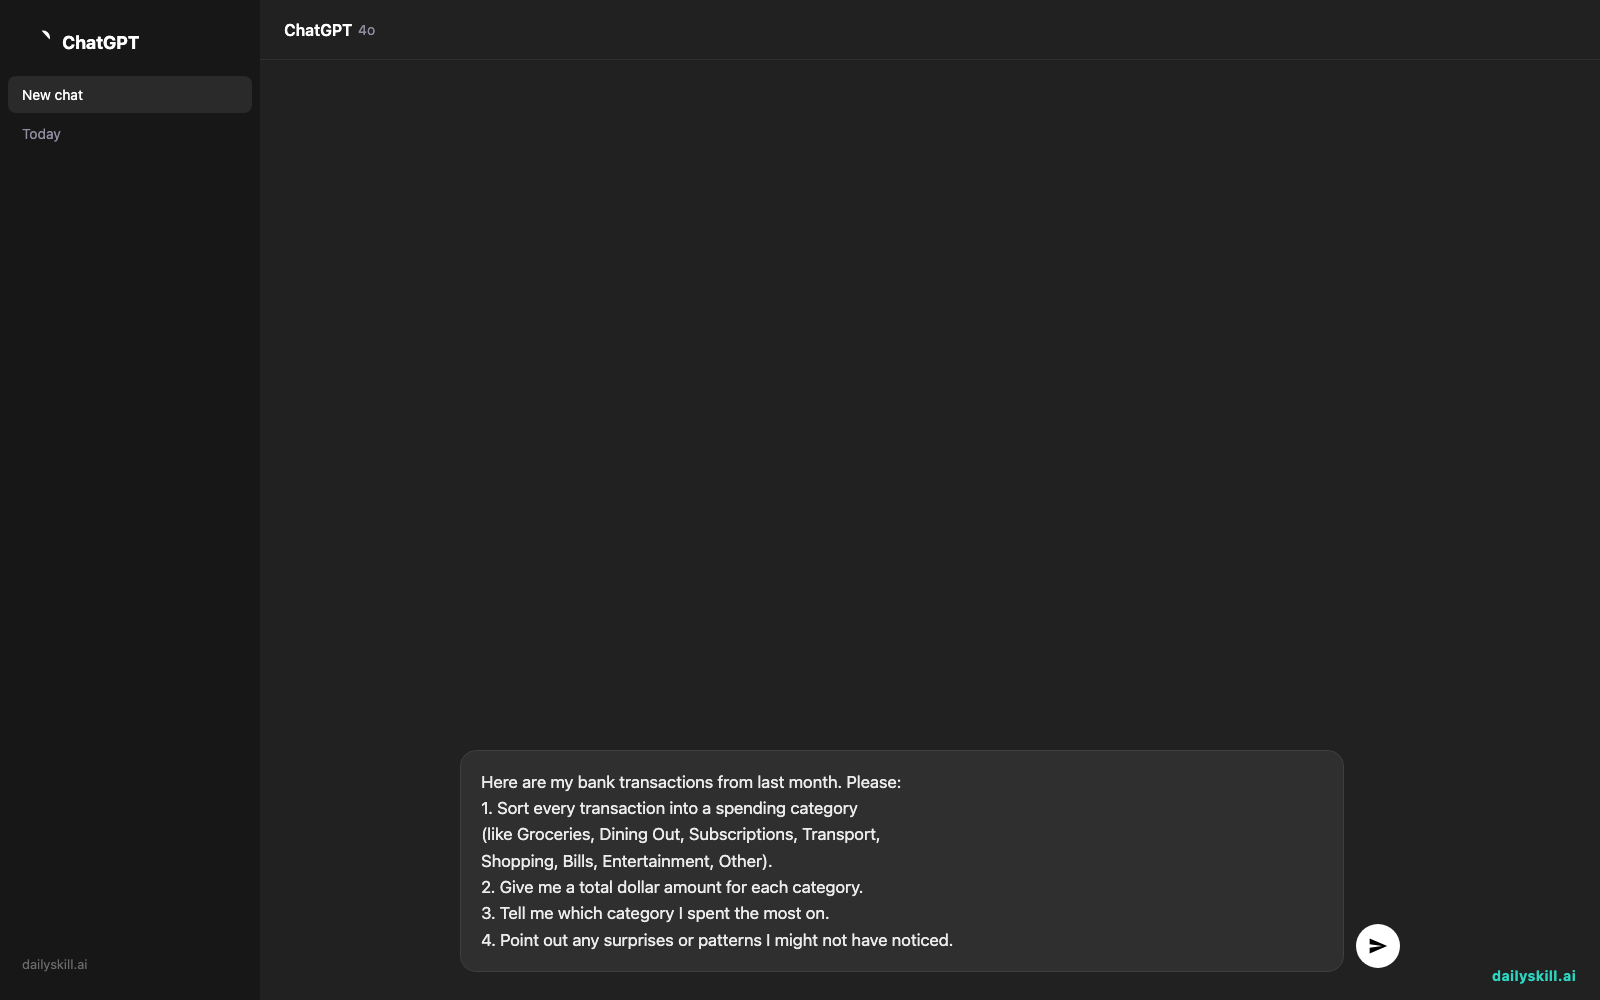Select the Today label in sidebar
1600x1000 pixels.
coord(41,134)
